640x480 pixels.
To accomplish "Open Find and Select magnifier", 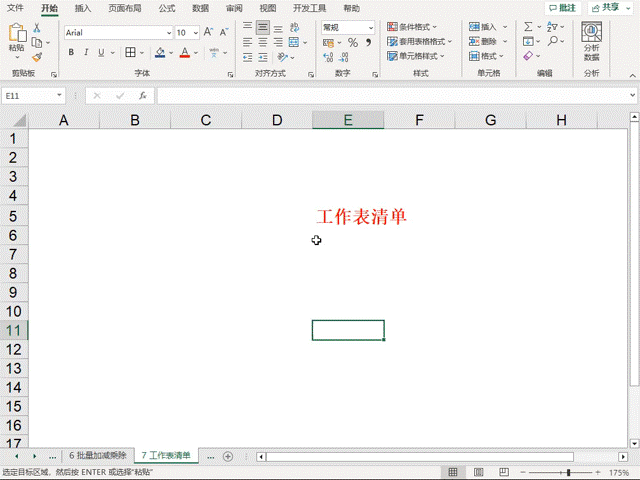I will 553,41.
